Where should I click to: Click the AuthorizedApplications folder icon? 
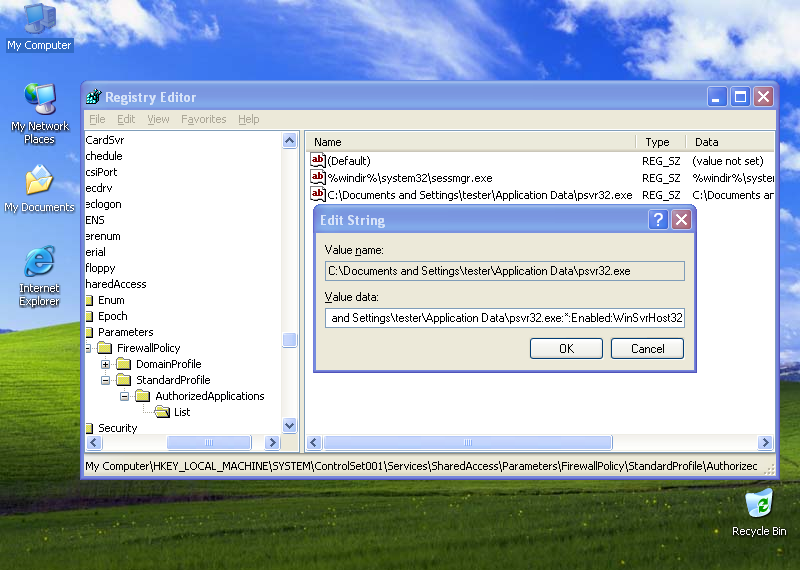coord(142,396)
